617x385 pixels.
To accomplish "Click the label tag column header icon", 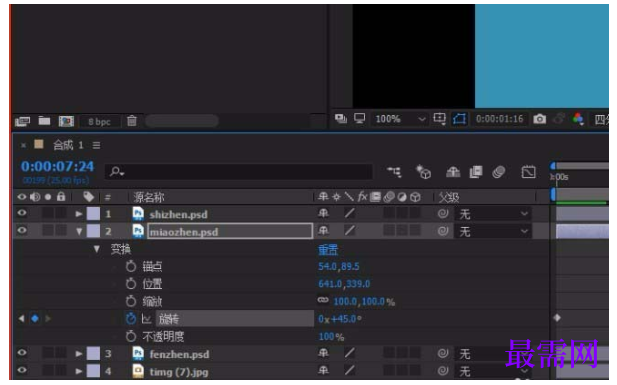I will (89, 196).
